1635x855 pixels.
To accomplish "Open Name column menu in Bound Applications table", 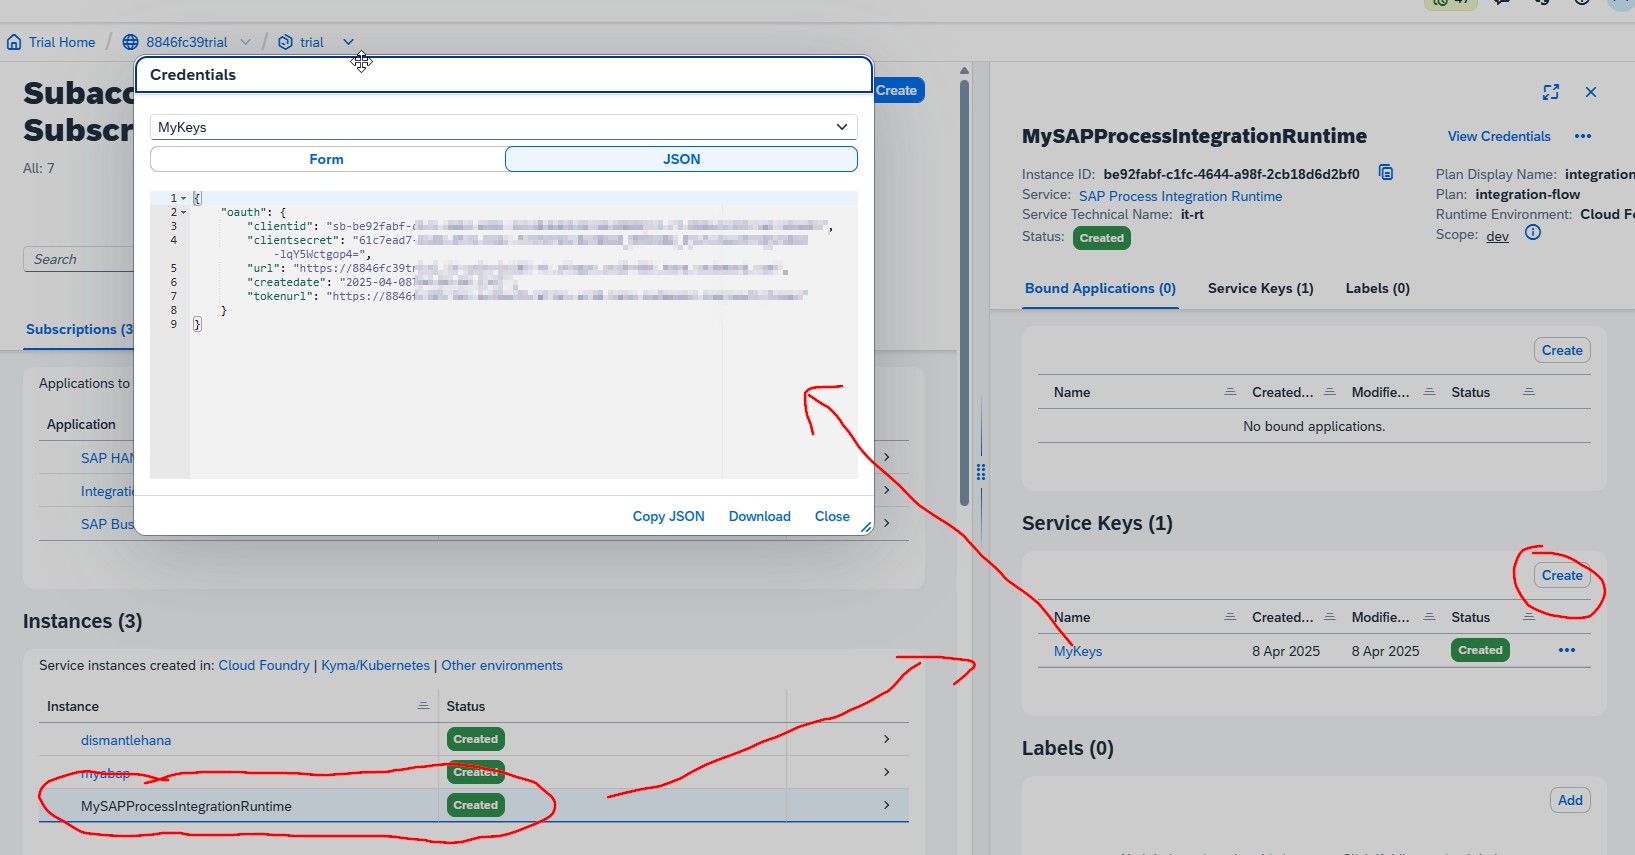I will [x=1230, y=392].
